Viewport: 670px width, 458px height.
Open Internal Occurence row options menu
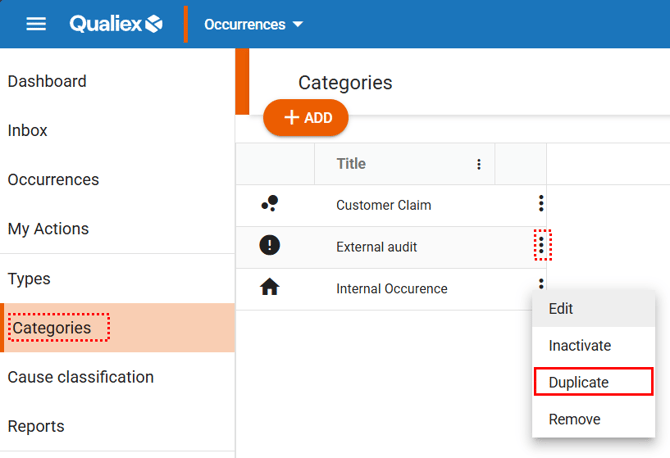pos(541,284)
